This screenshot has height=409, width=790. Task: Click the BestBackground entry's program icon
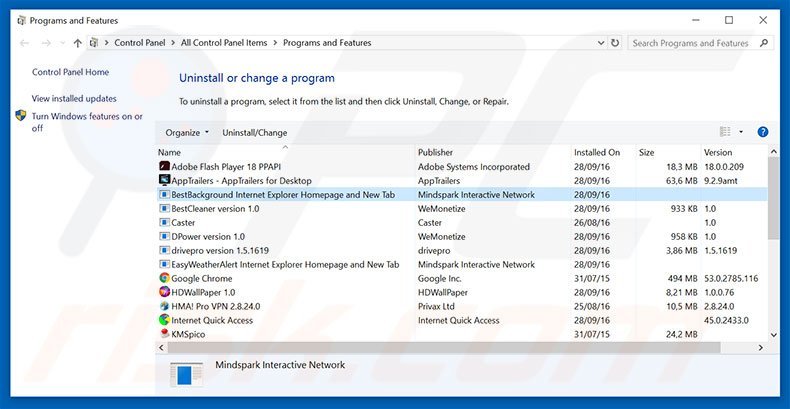click(164, 194)
